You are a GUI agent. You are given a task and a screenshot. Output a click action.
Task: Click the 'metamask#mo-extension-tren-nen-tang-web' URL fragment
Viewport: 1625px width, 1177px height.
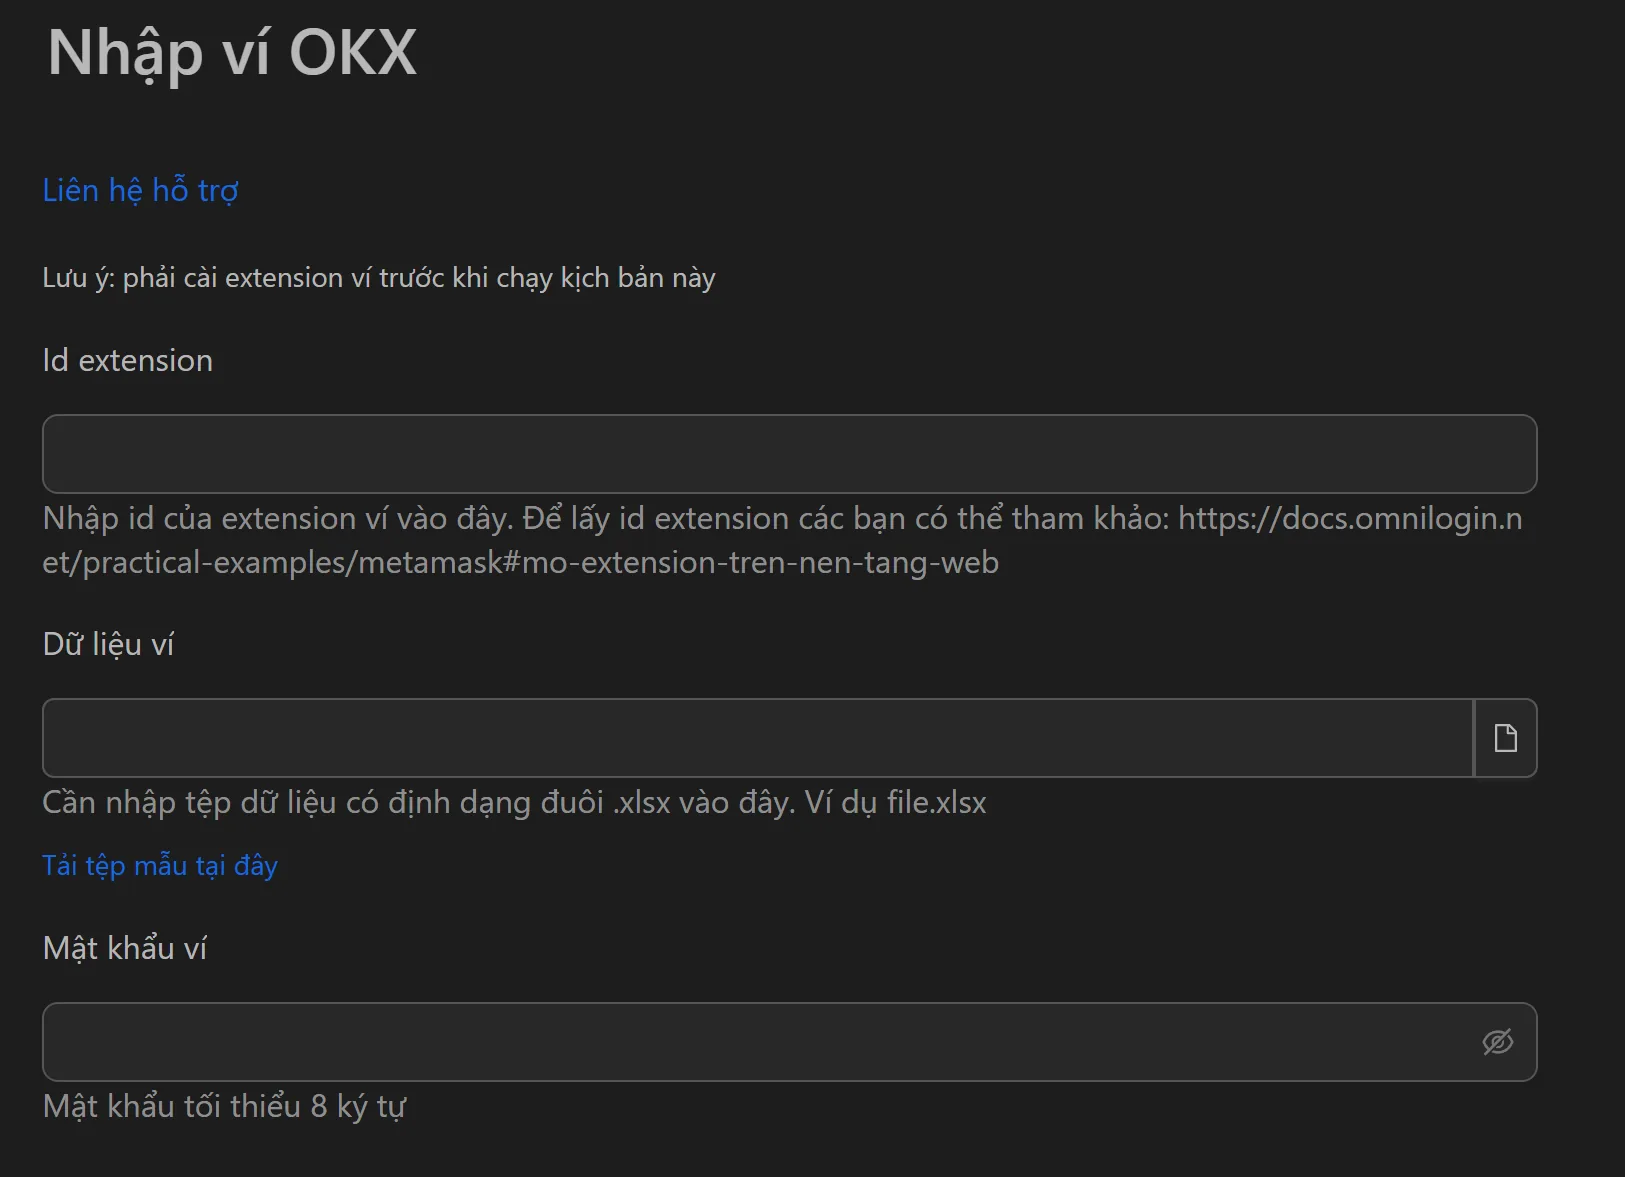678,562
